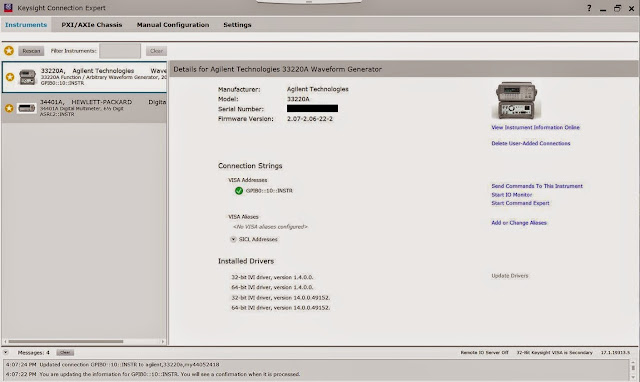Click the Remote IO Server Off status
Viewport: 640px width, 382px height.
click(484, 353)
